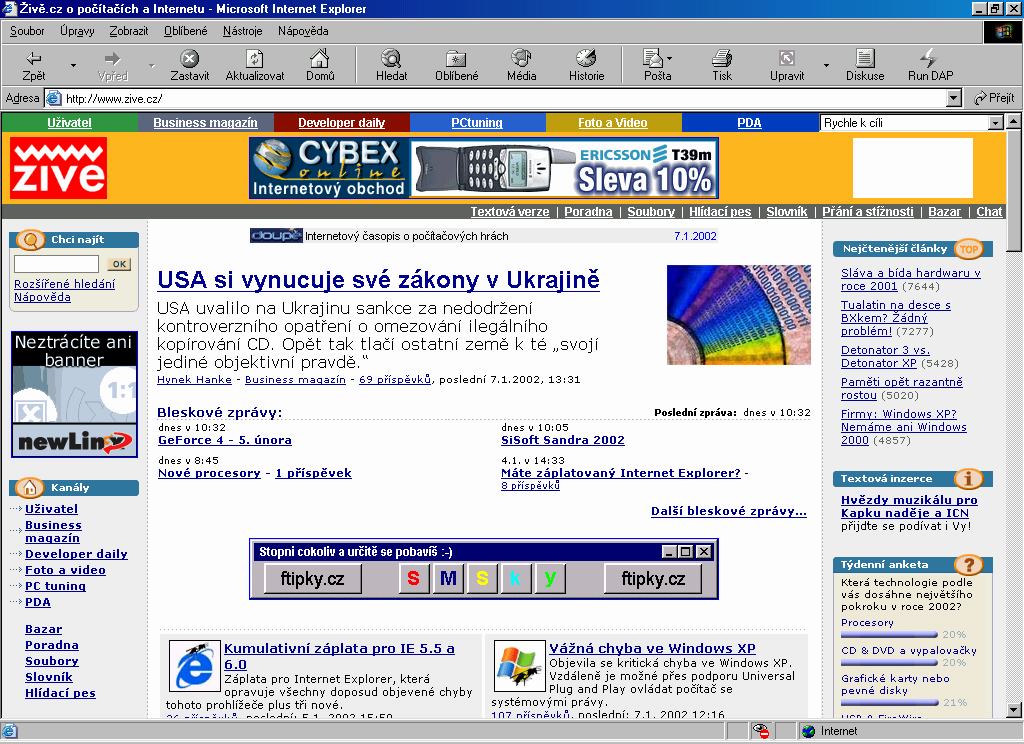Image resolution: width=1024 pixels, height=744 pixels.
Task: Open the GeForce 4 - 5. února news
Action: 225,440
